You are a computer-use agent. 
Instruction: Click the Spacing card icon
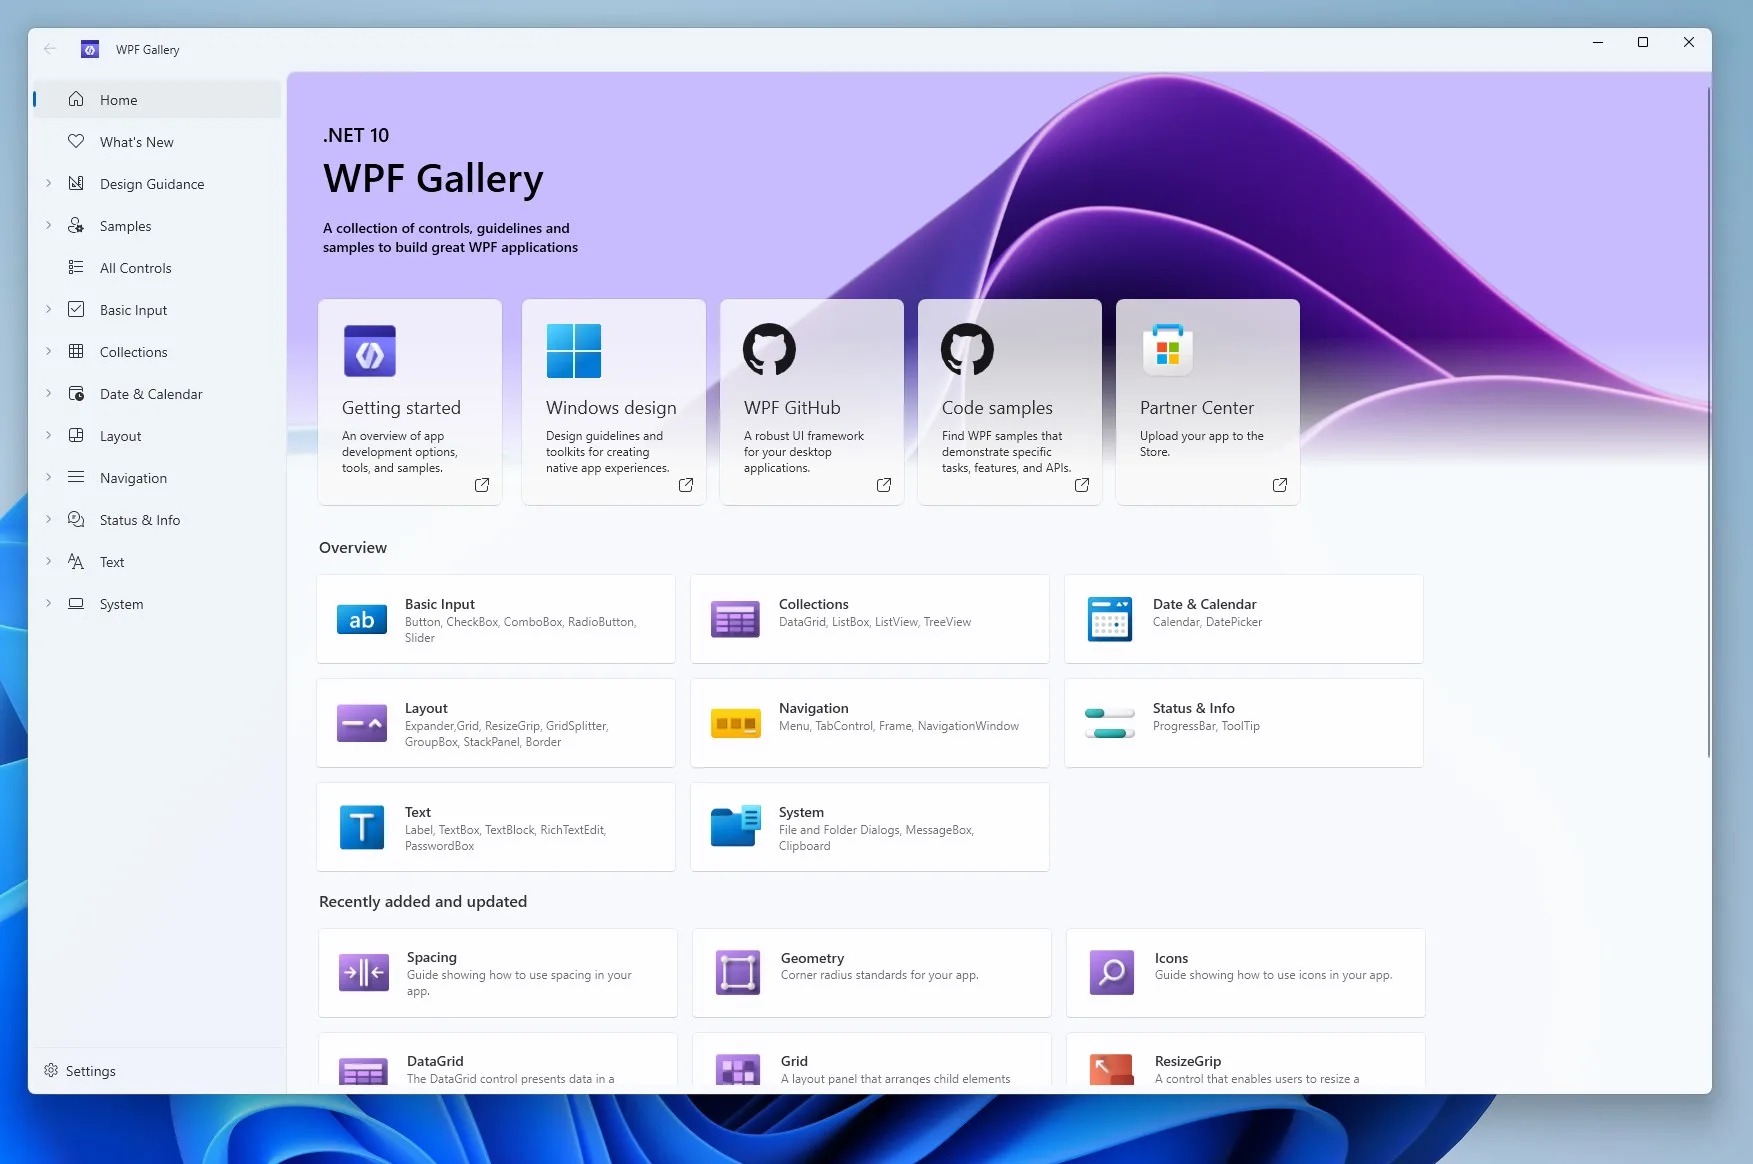click(x=364, y=972)
